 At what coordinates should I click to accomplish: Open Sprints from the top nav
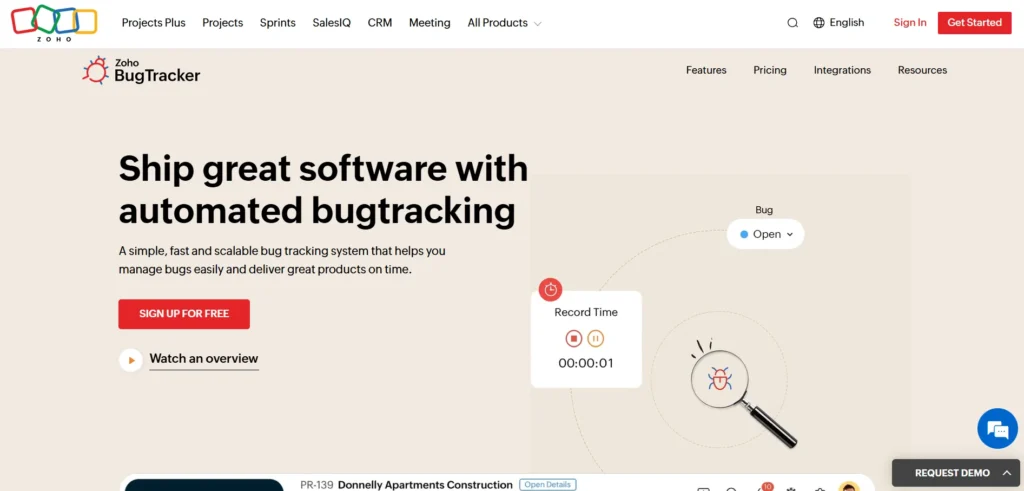[x=278, y=23]
